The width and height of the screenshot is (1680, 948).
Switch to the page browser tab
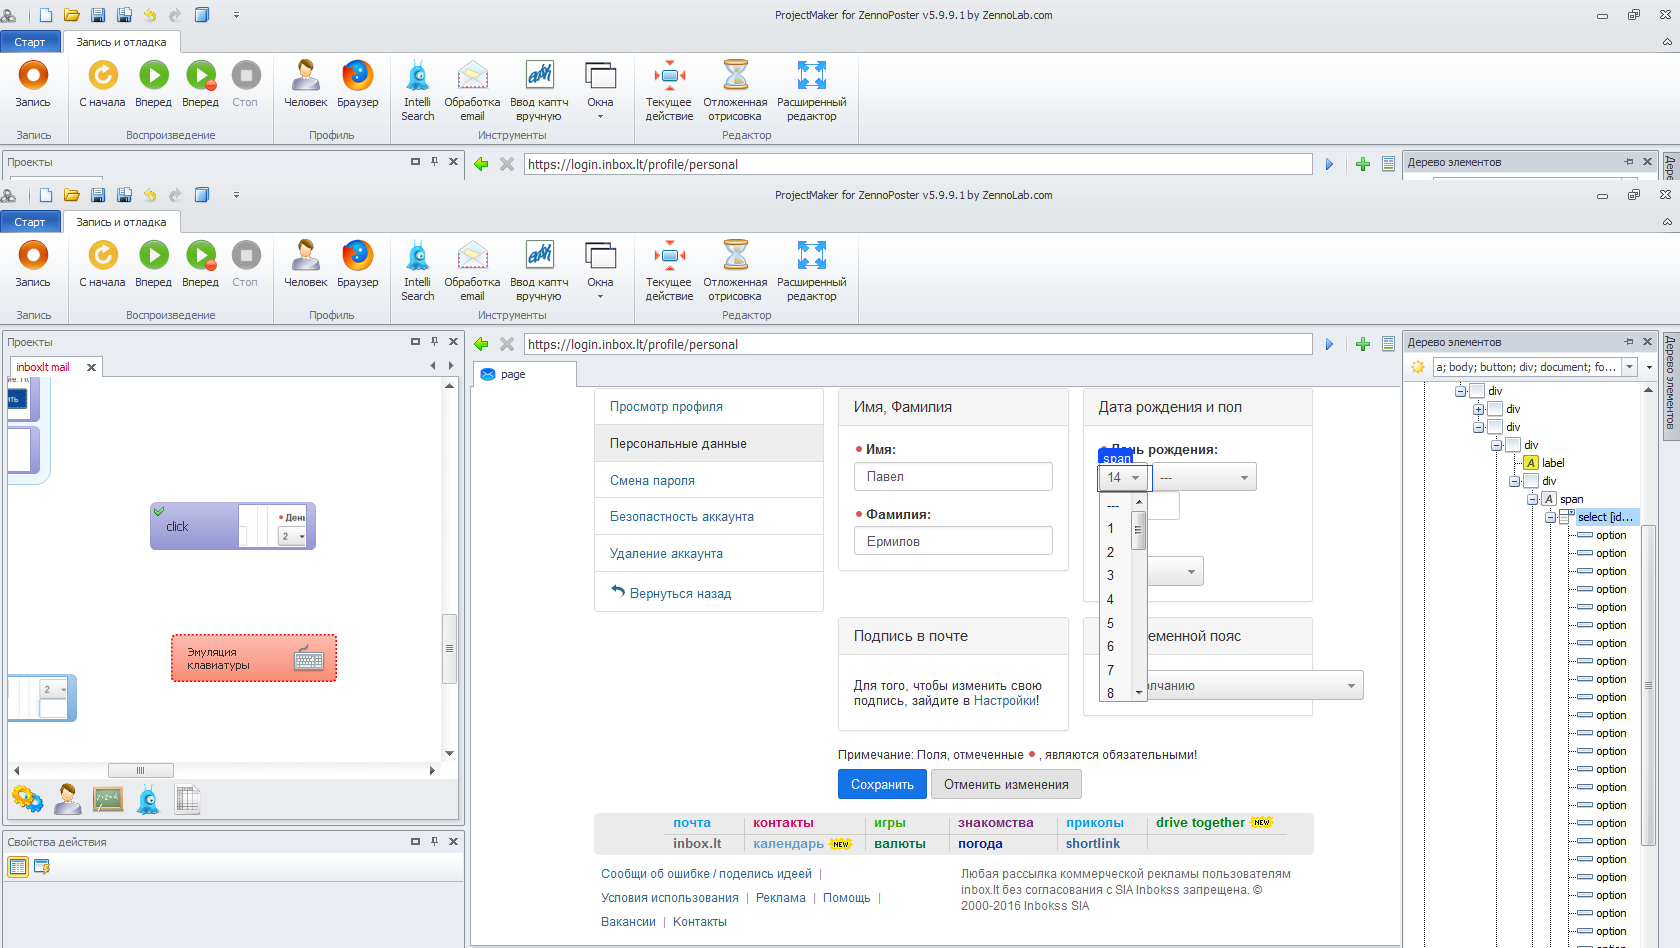pyautogui.click(x=513, y=374)
